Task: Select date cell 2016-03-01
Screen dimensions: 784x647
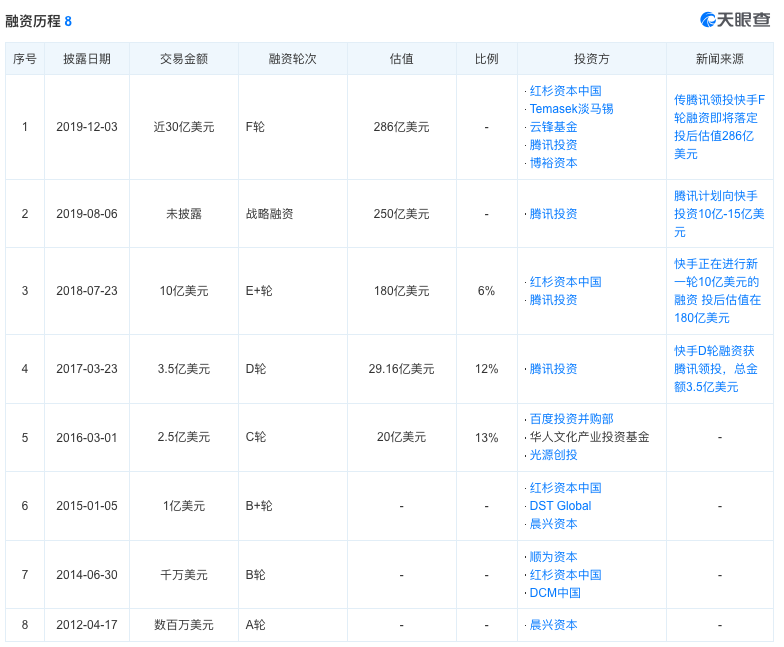Action: pos(87,438)
